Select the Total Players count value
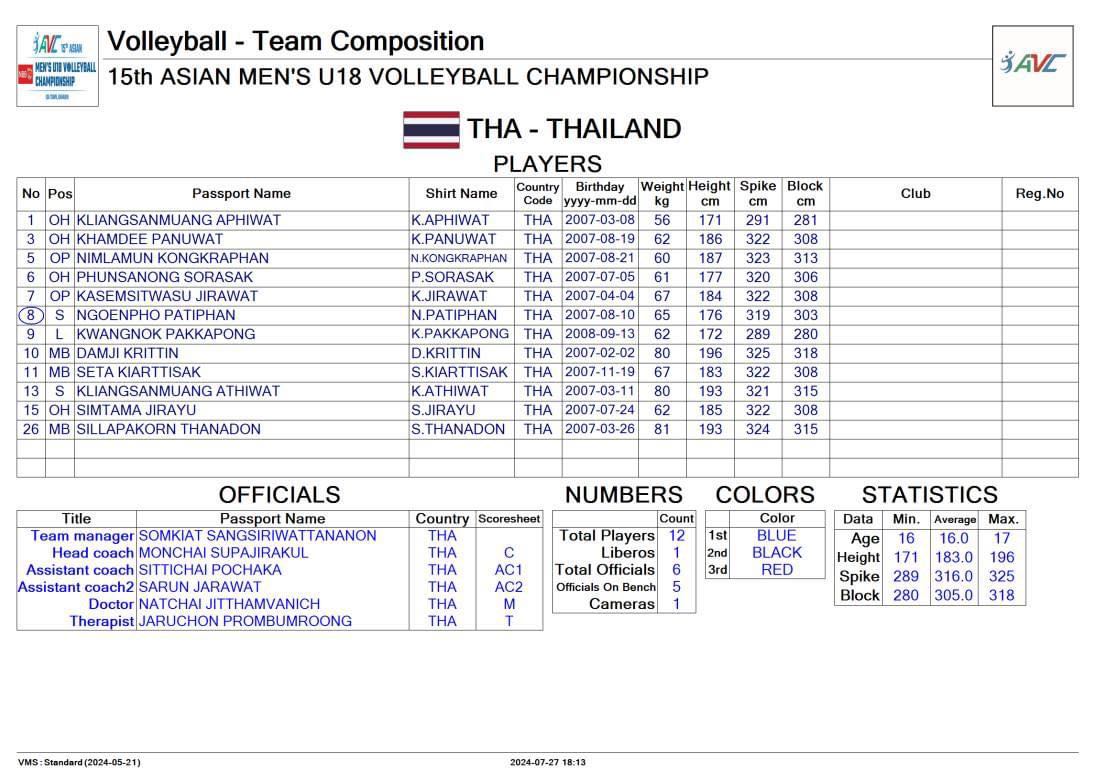Image resolution: width=1096 pixels, height=778 pixels. (676, 536)
